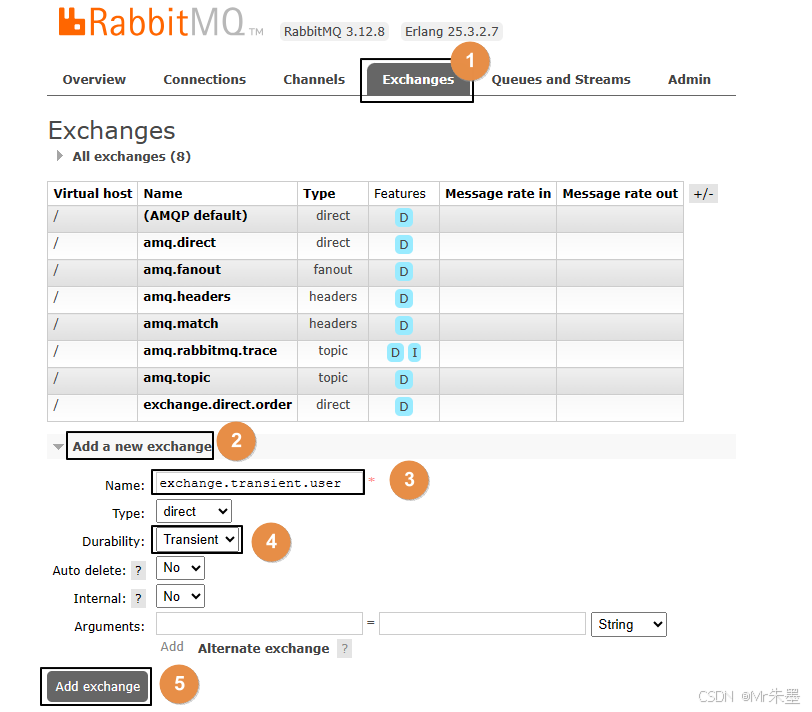Screen dimensions: 812x712
Task: Click the D badge of exchange.direct.order
Action: coord(404,406)
